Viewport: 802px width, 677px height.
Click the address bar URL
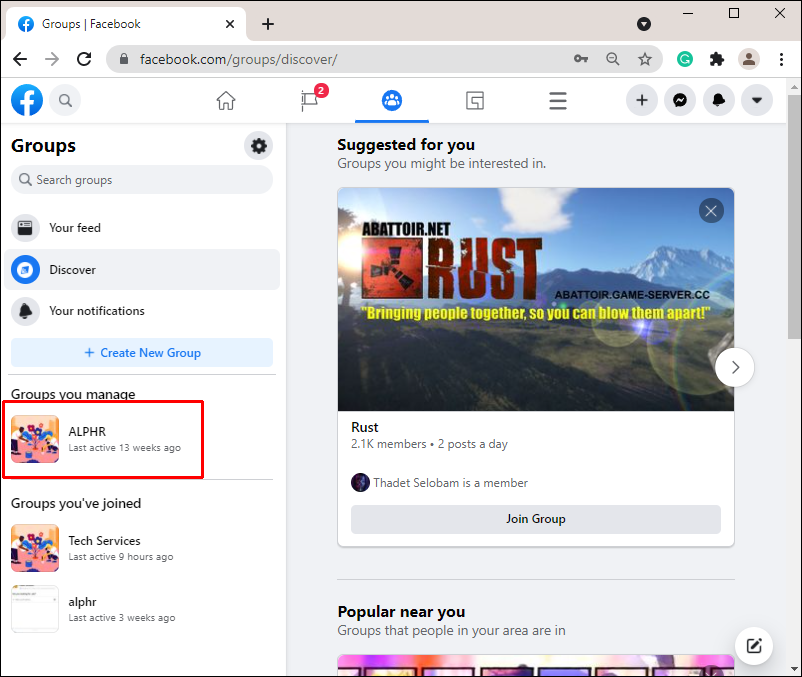point(238,59)
